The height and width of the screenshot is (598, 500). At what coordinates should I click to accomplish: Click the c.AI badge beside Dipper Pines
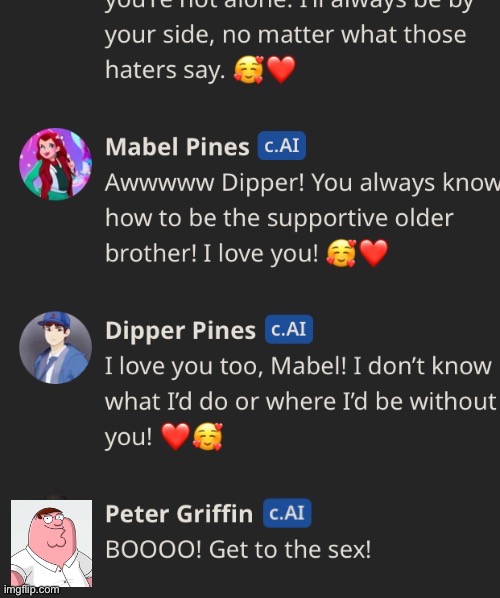click(x=289, y=330)
